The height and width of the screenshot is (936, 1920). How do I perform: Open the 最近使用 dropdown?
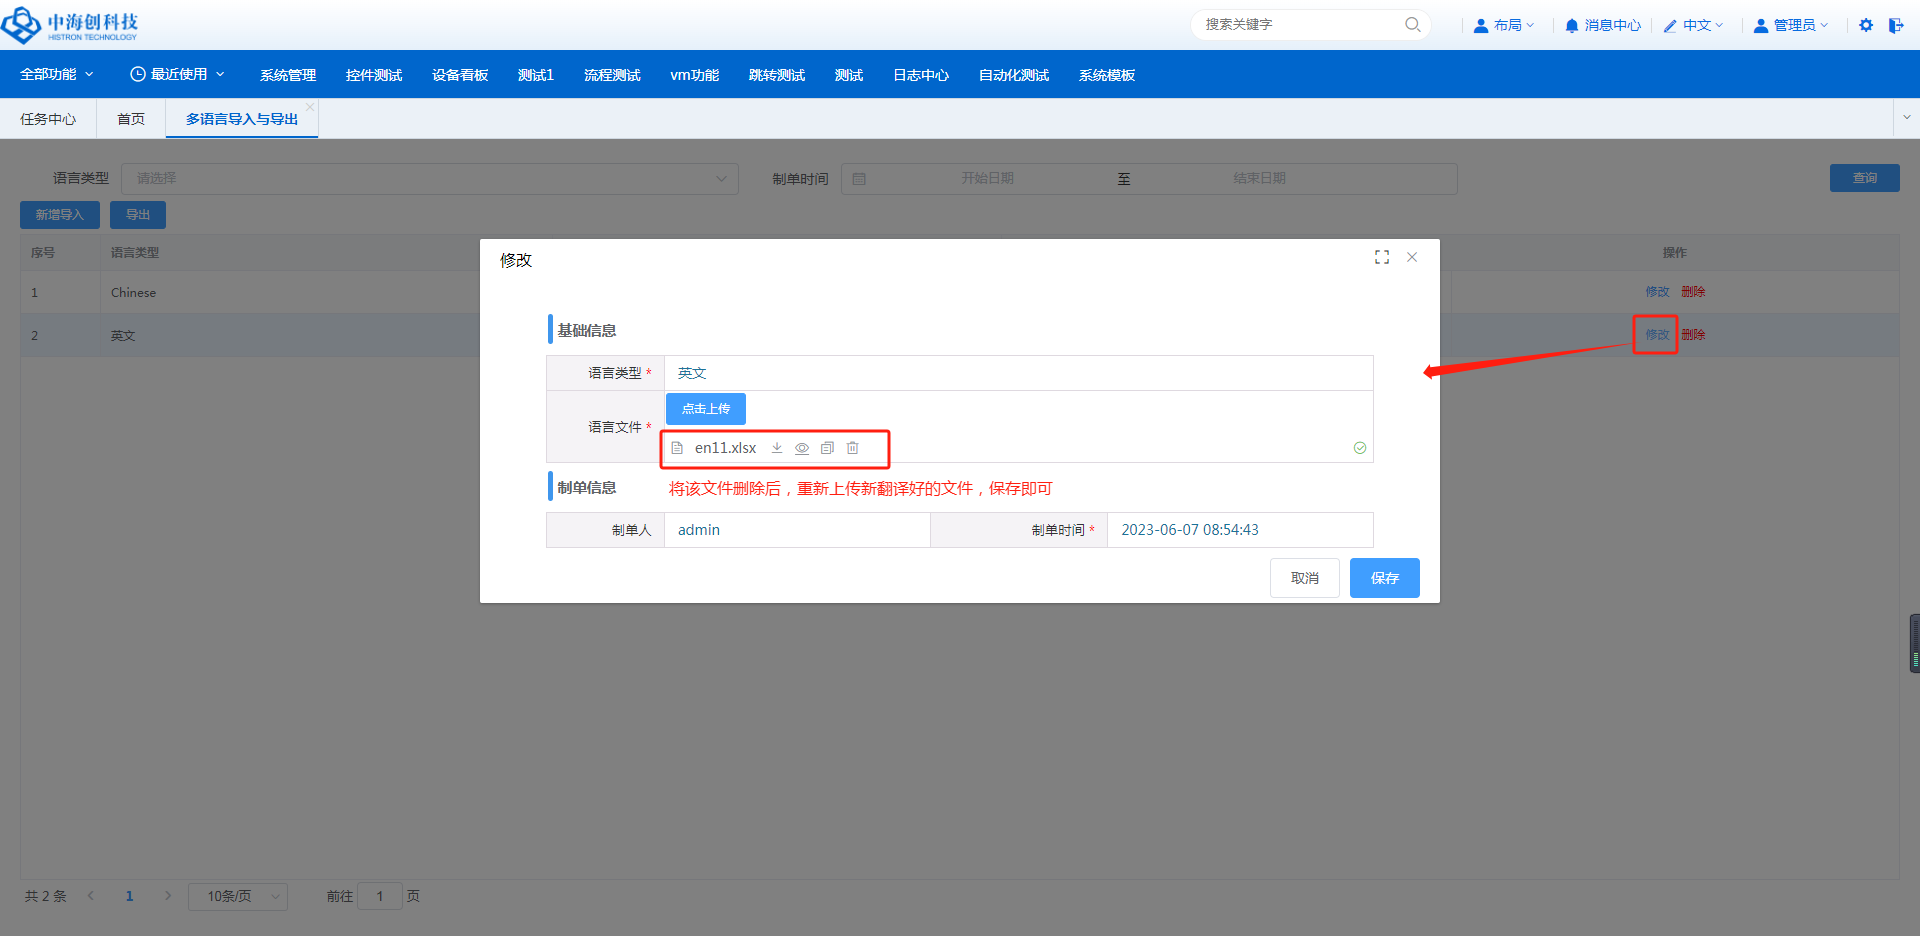click(177, 75)
